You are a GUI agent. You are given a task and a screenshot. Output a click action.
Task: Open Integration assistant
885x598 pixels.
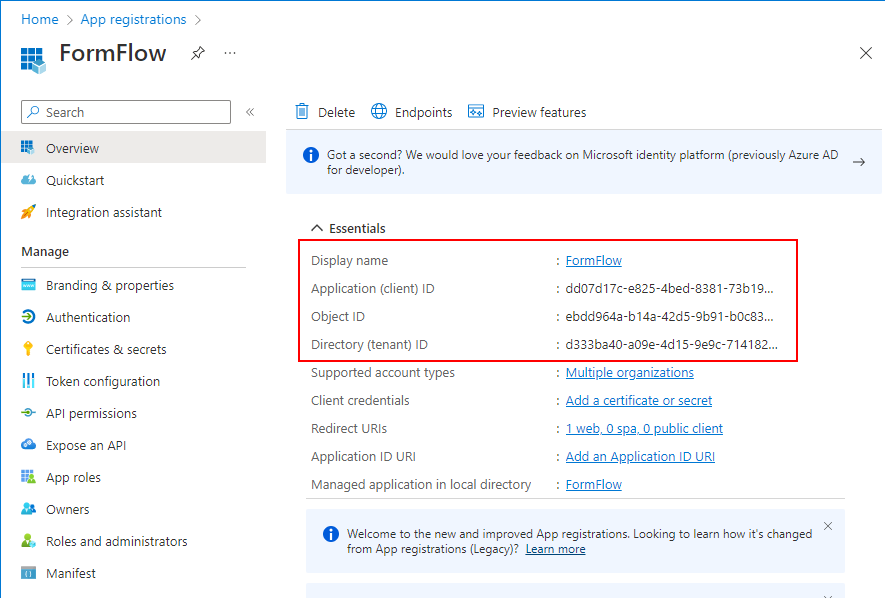(x=103, y=212)
